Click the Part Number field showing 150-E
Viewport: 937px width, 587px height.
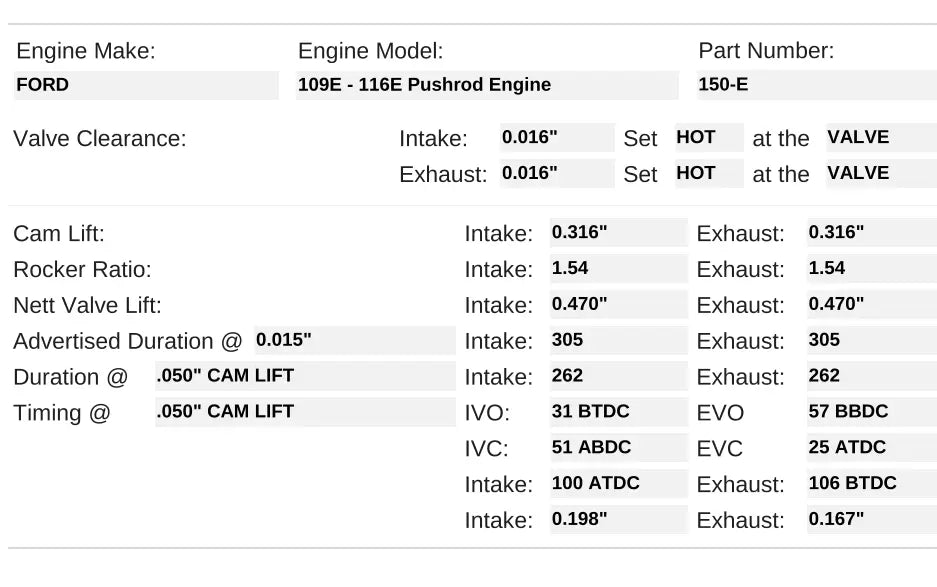[816, 85]
